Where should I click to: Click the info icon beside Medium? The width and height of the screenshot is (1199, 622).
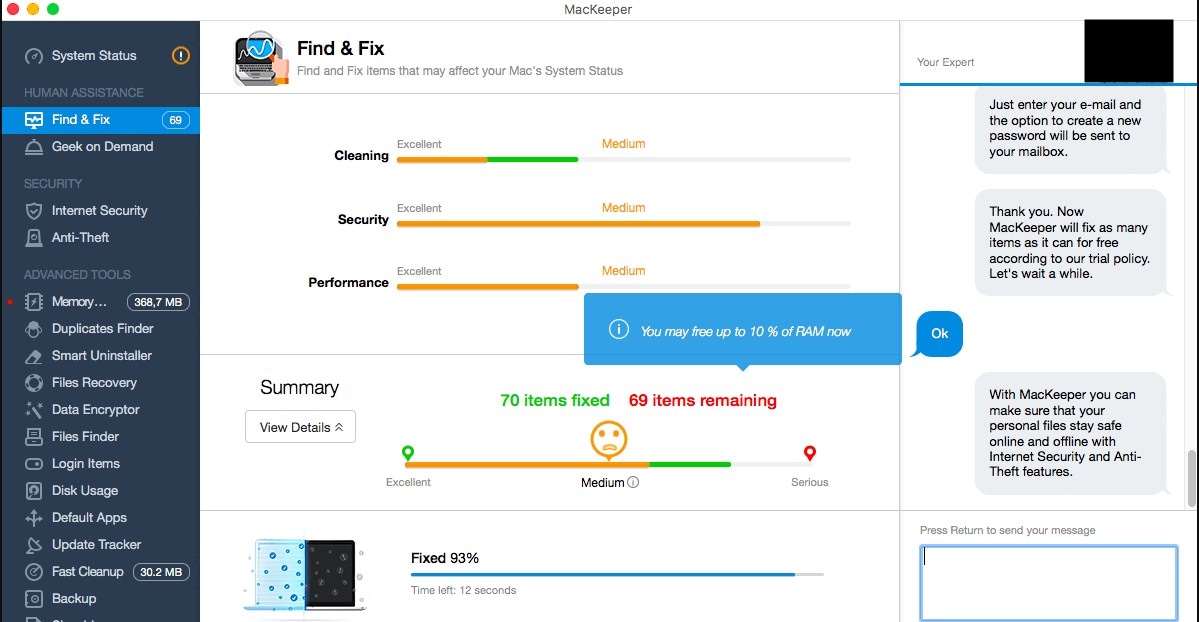[x=633, y=483]
